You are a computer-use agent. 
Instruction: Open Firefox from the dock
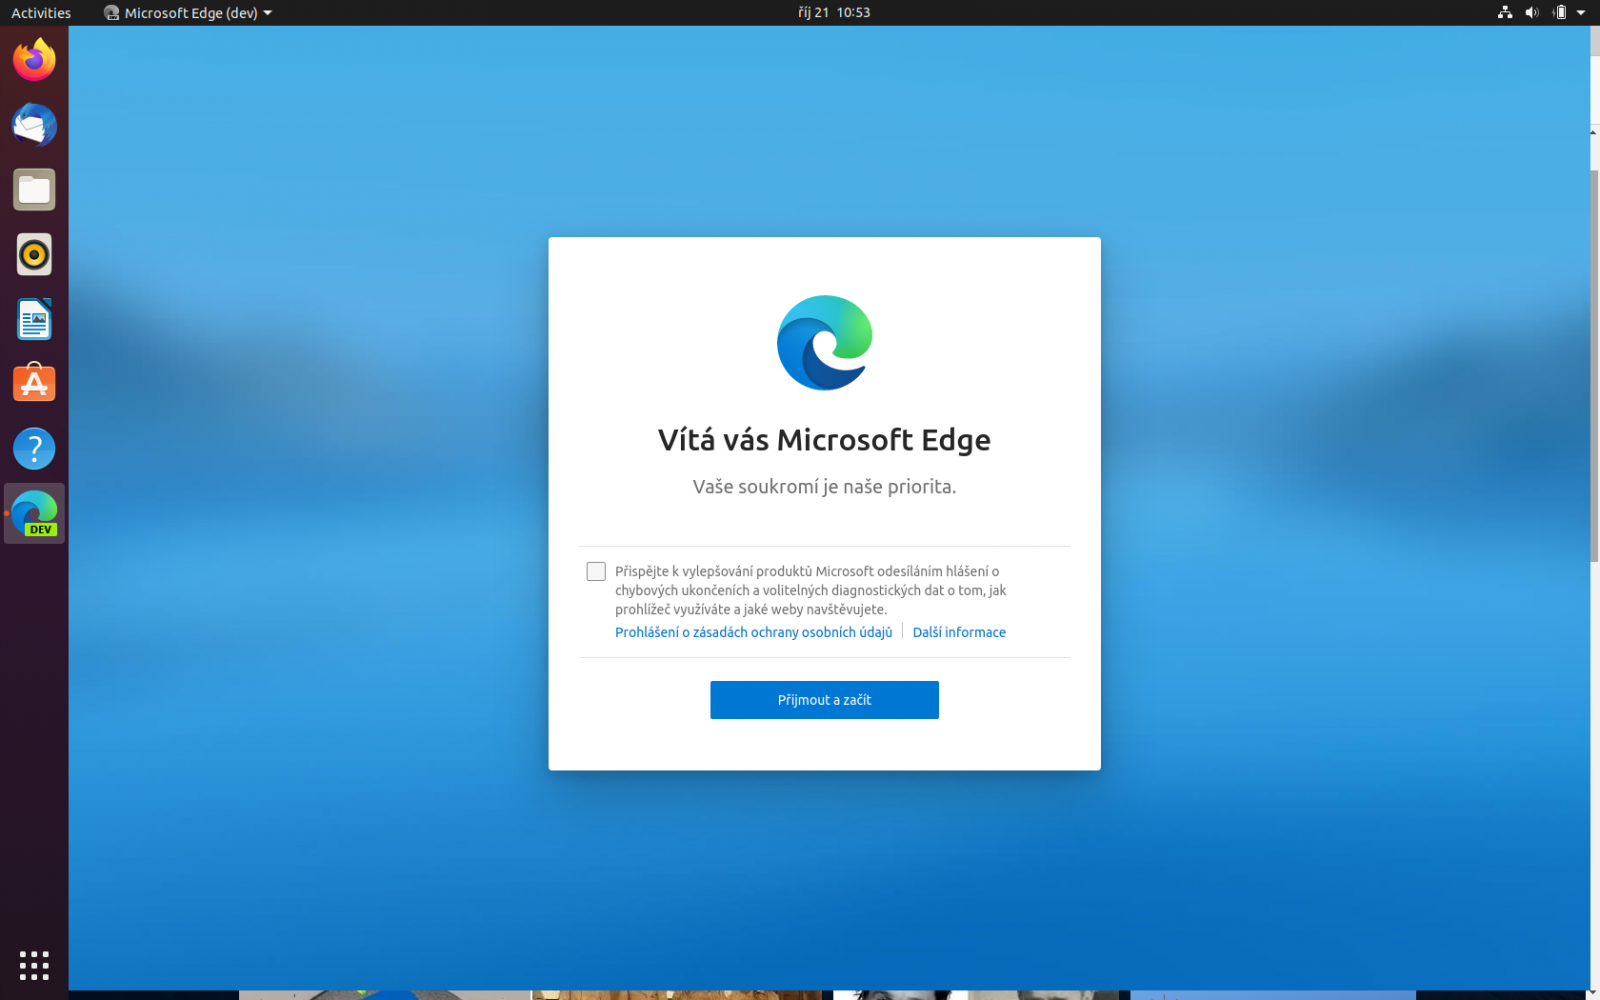(x=34, y=60)
